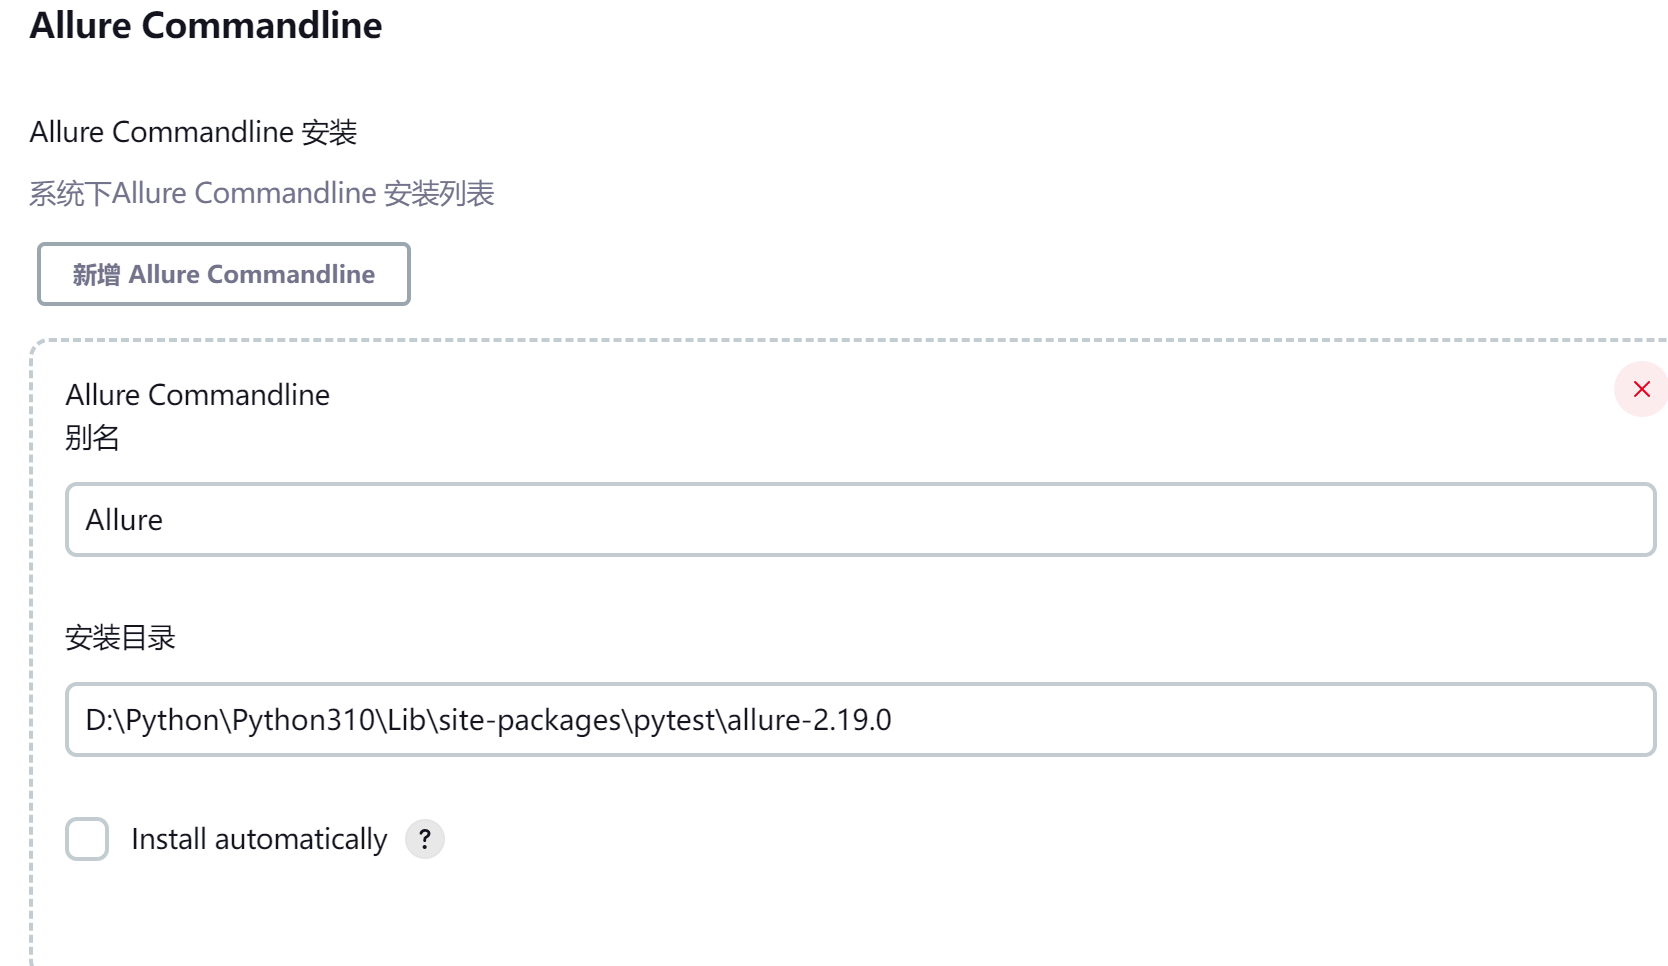The width and height of the screenshot is (1668, 966).
Task: Delete this Allure Commandline installation with red X
Action: pyautogui.click(x=1641, y=389)
